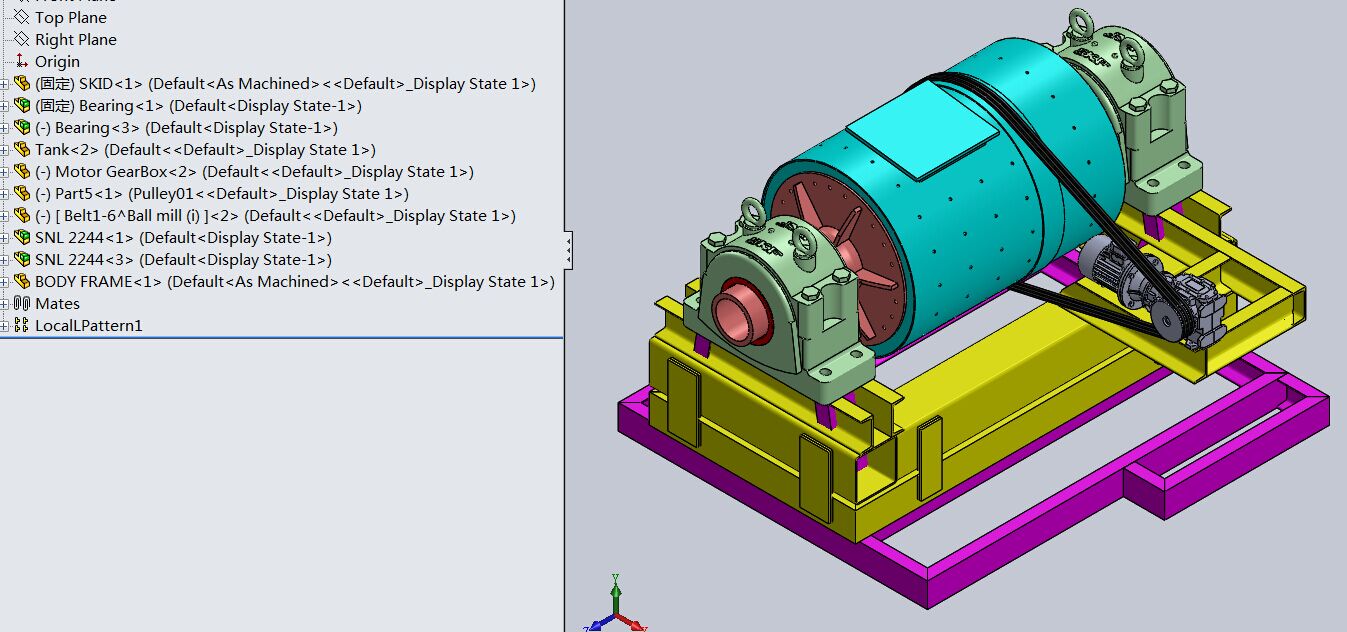Click the Top Plane icon in the tree
This screenshot has height=632, width=1347.
pyautogui.click(x=21, y=17)
